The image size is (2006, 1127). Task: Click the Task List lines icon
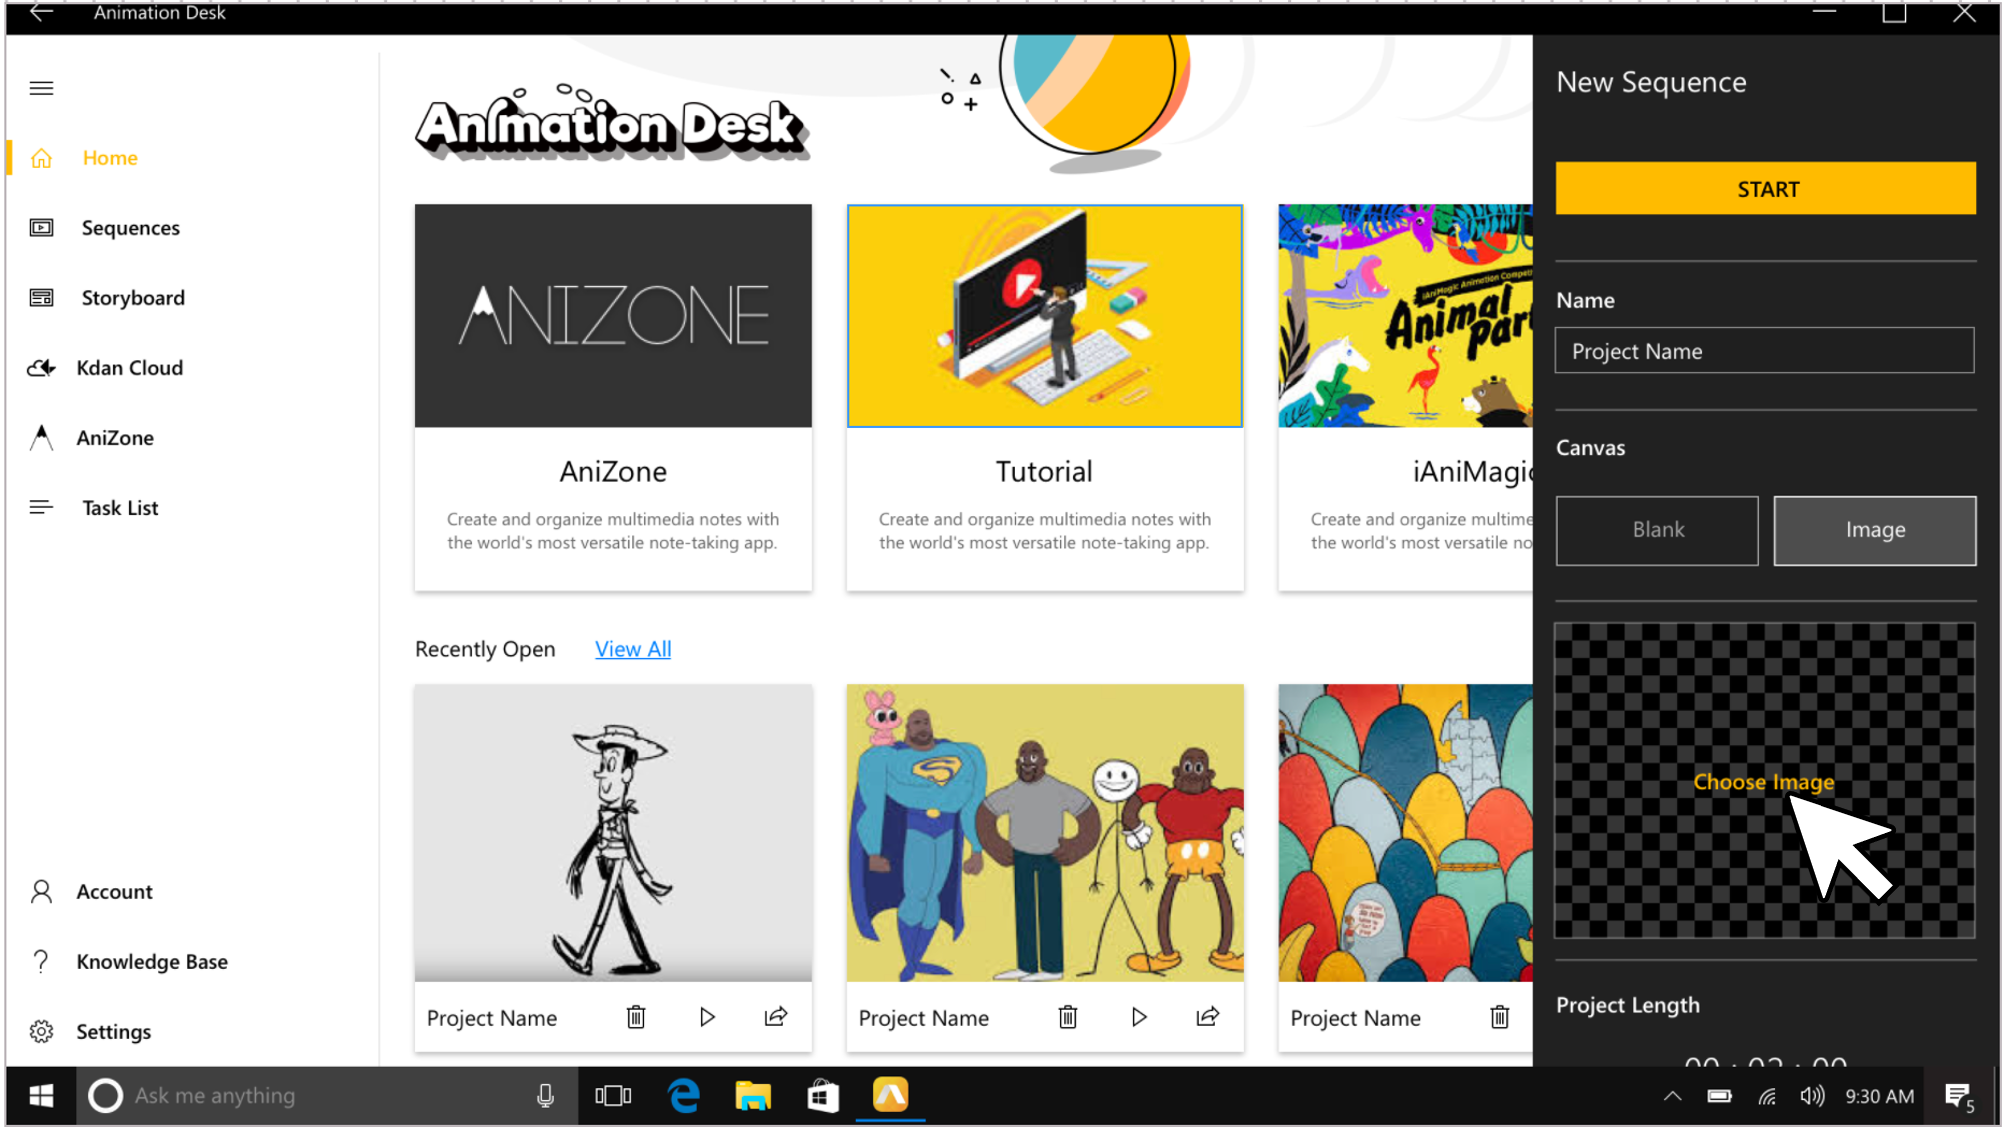coord(41,508)
